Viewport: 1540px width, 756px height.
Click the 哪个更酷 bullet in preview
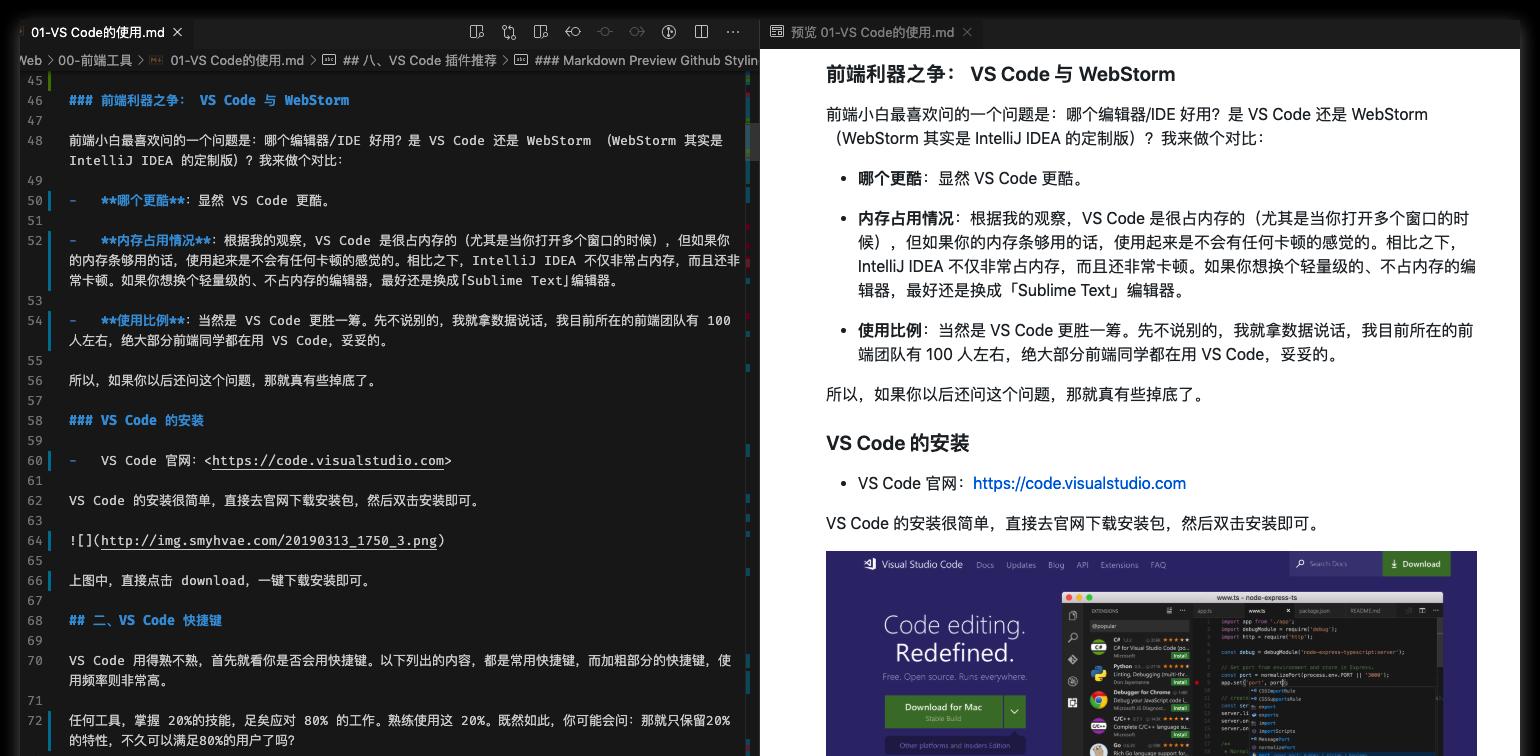(970, 178)
